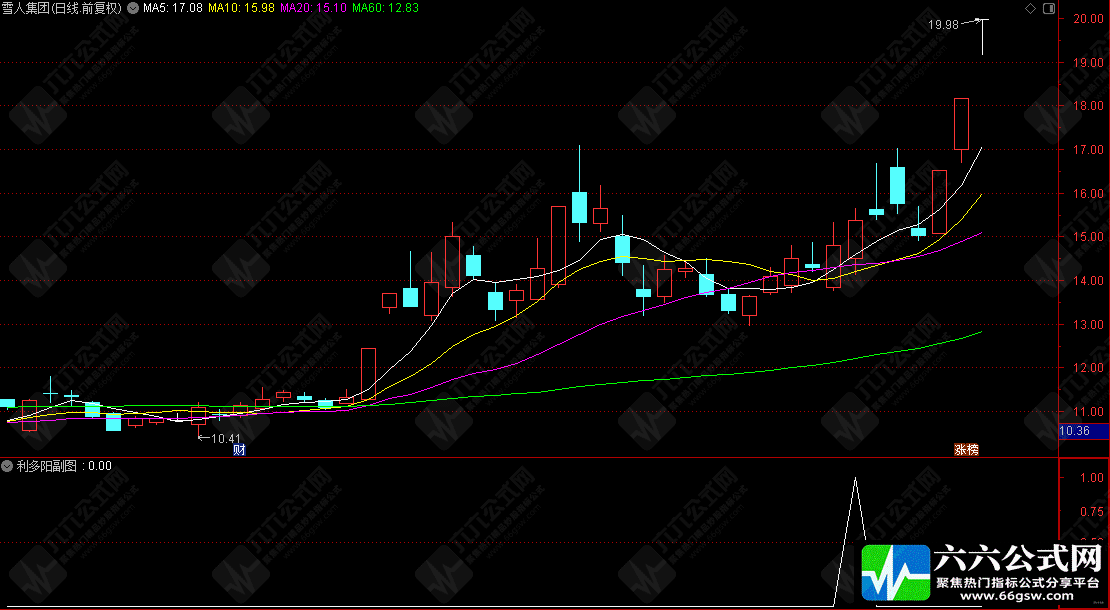Toggle the panel layout icon beside the diamond
This screenshot has height=610, width=1110.
click(1049, 8)
